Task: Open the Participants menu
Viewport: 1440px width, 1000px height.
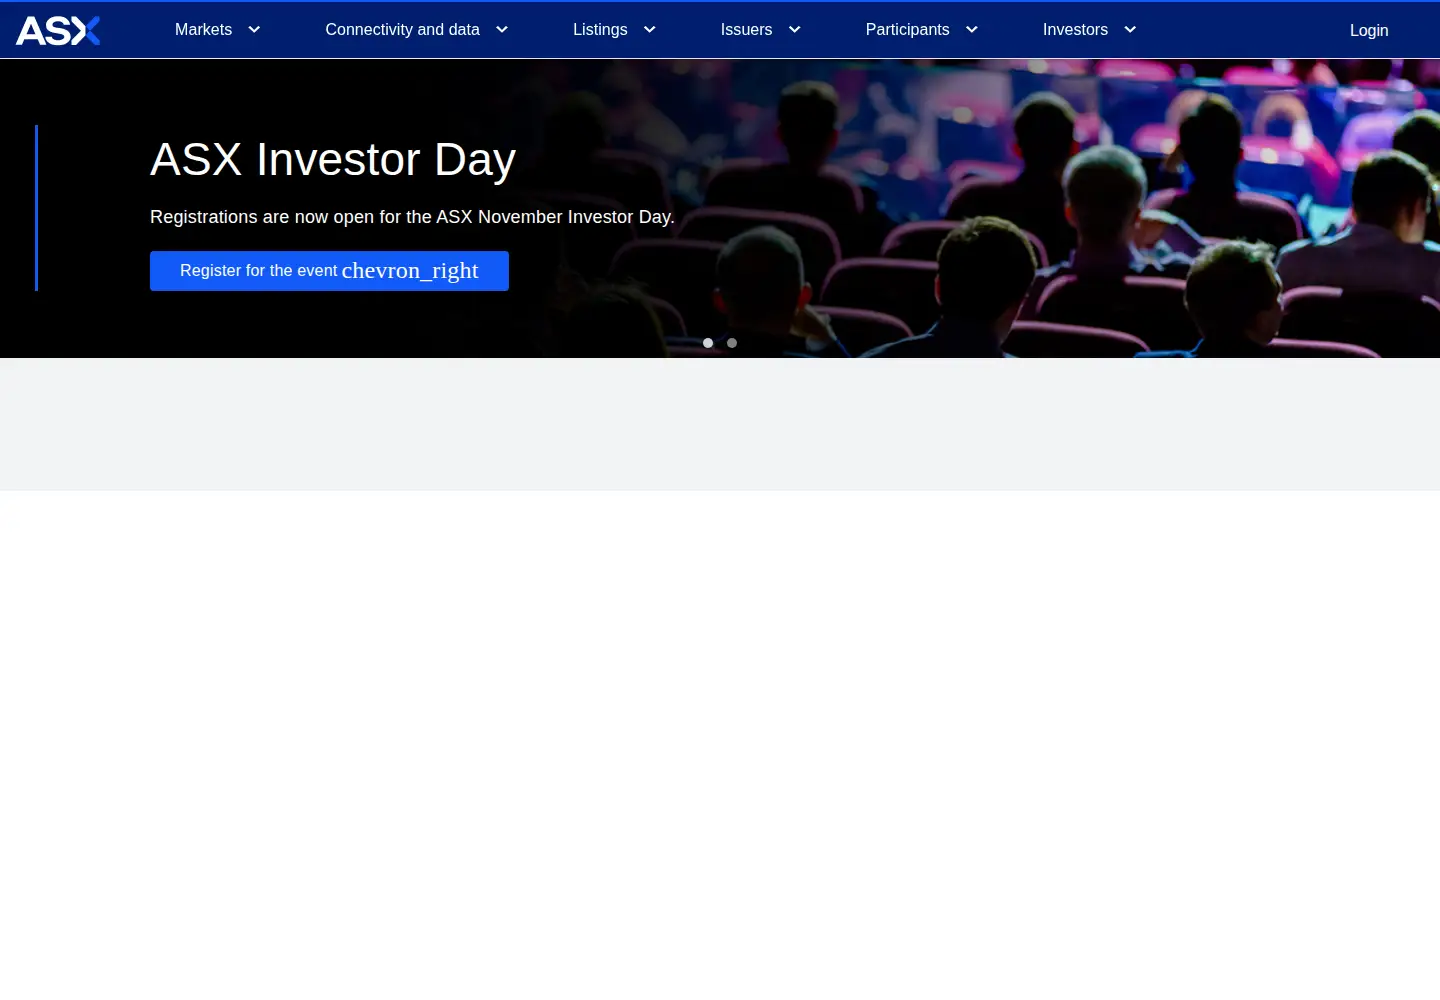Action: pos(907,30)
